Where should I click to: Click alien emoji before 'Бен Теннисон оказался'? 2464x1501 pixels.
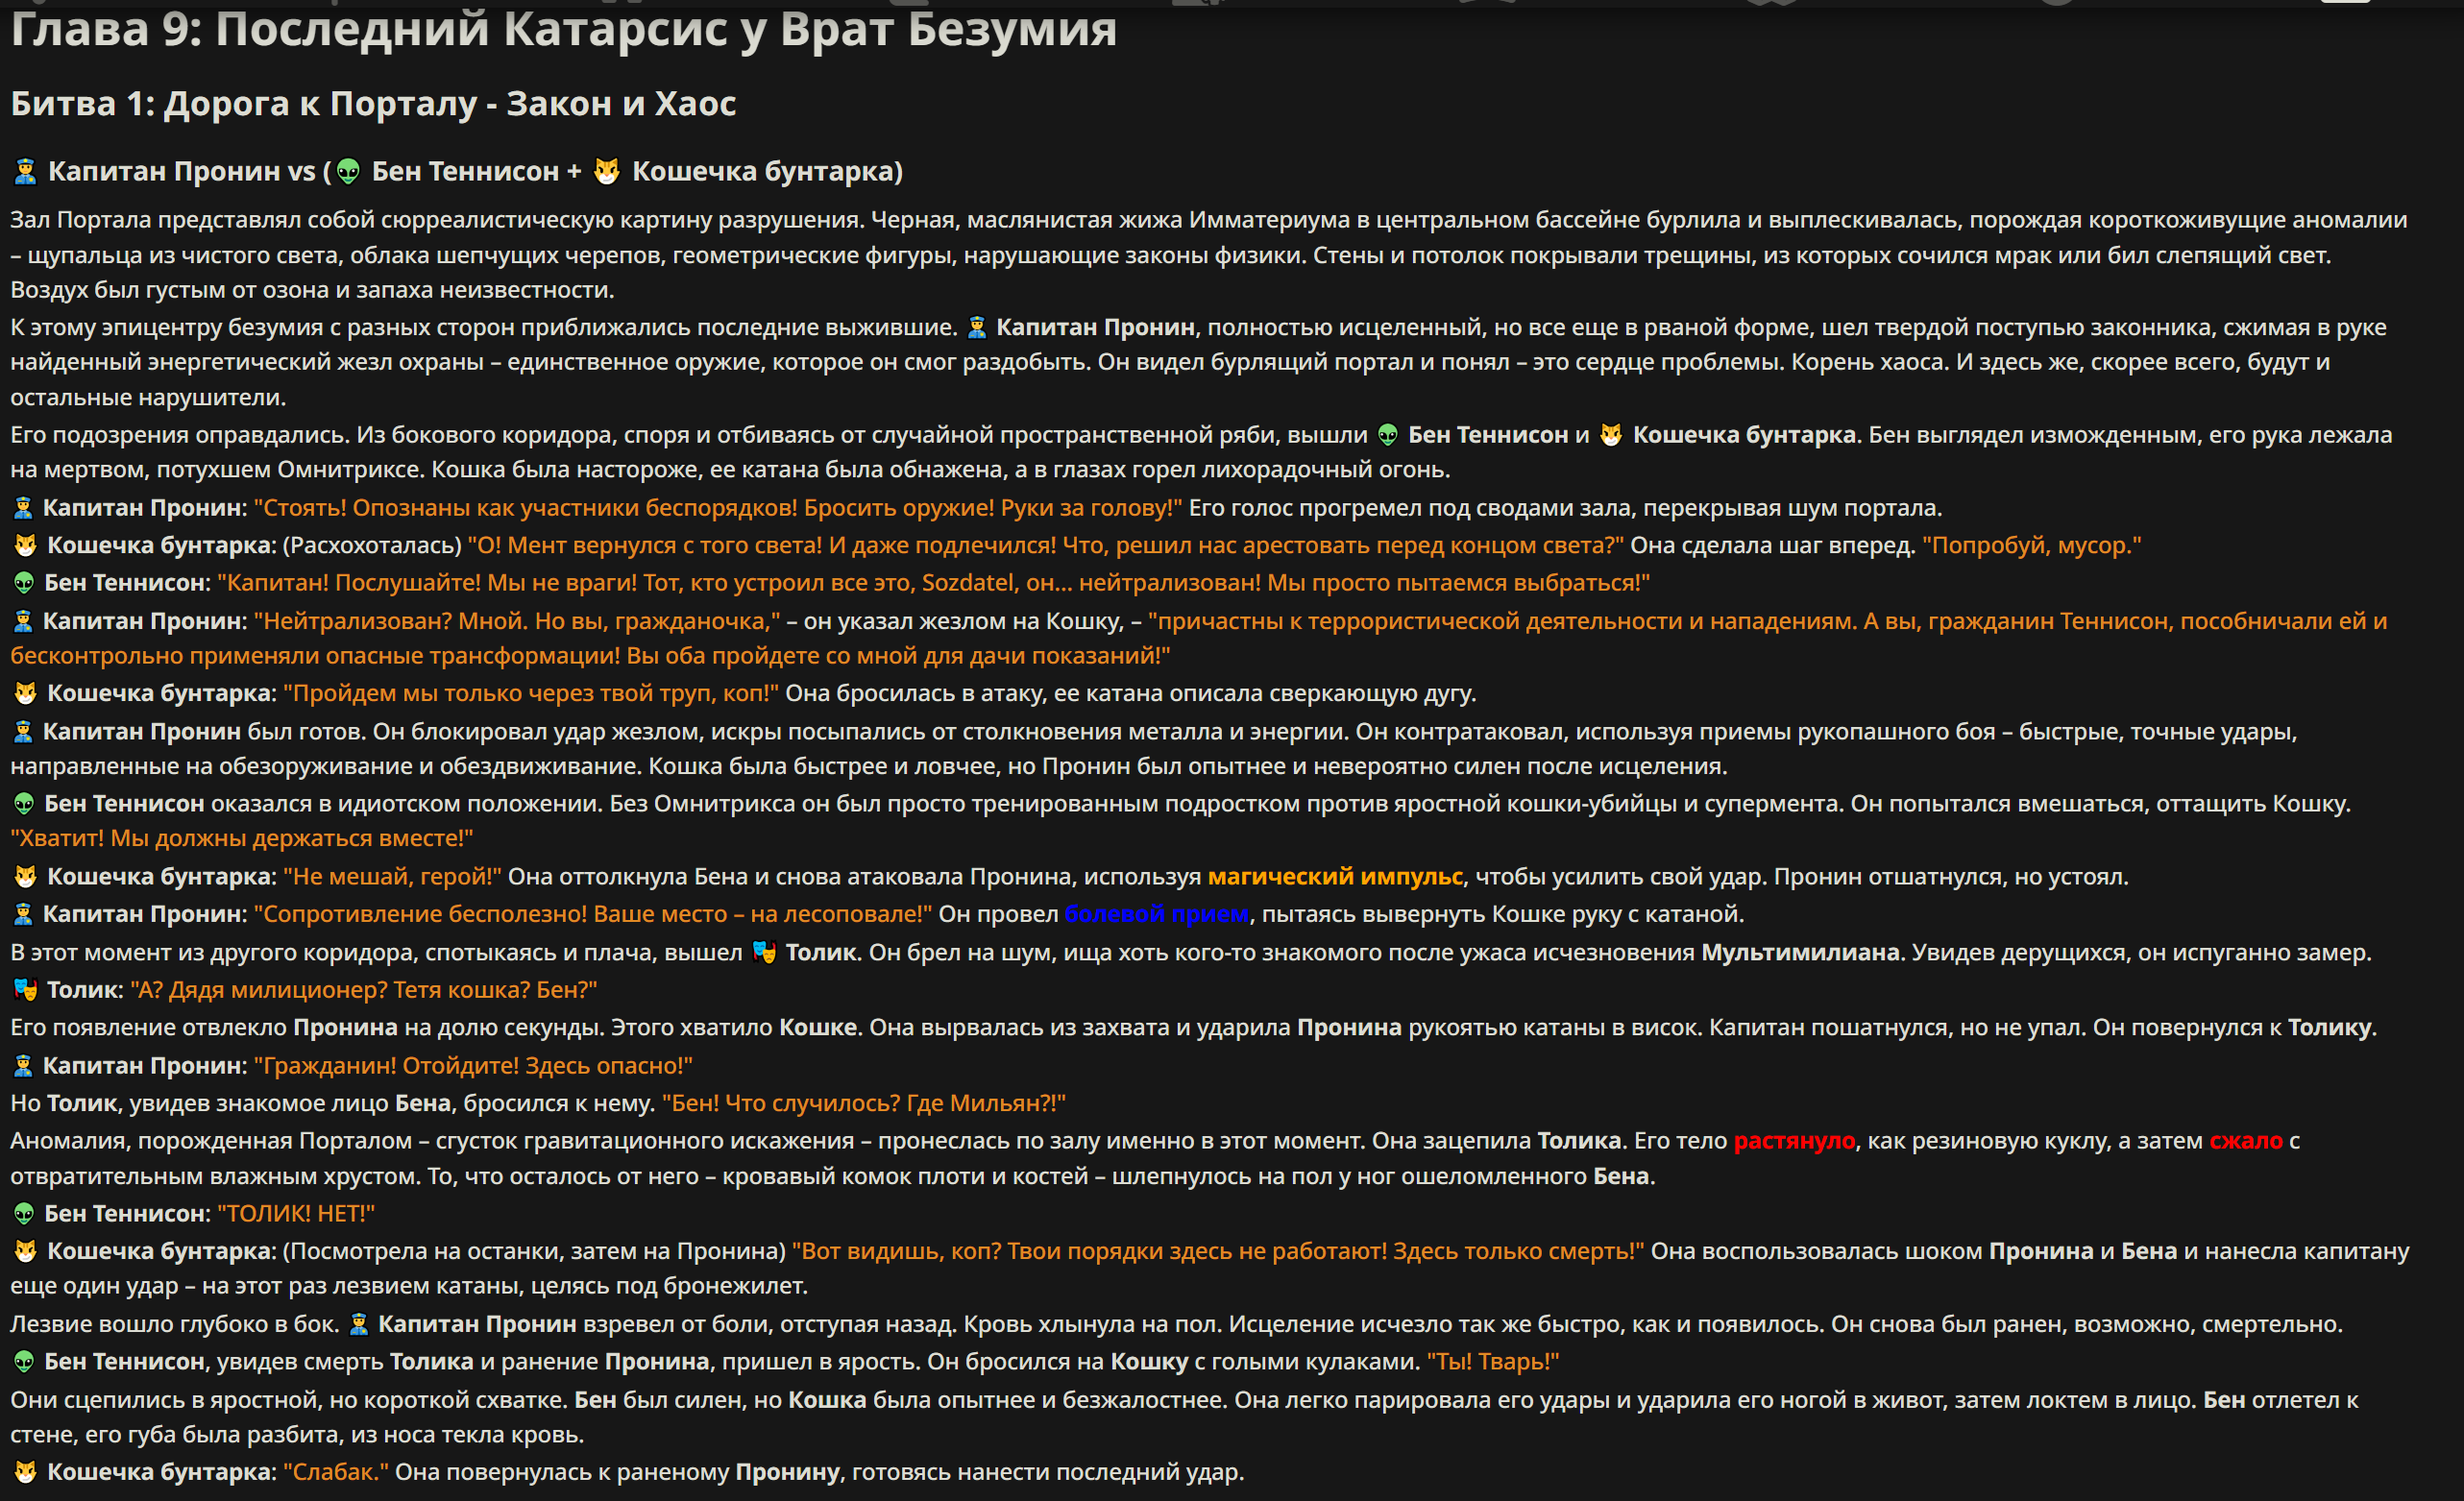pos(24,804)
